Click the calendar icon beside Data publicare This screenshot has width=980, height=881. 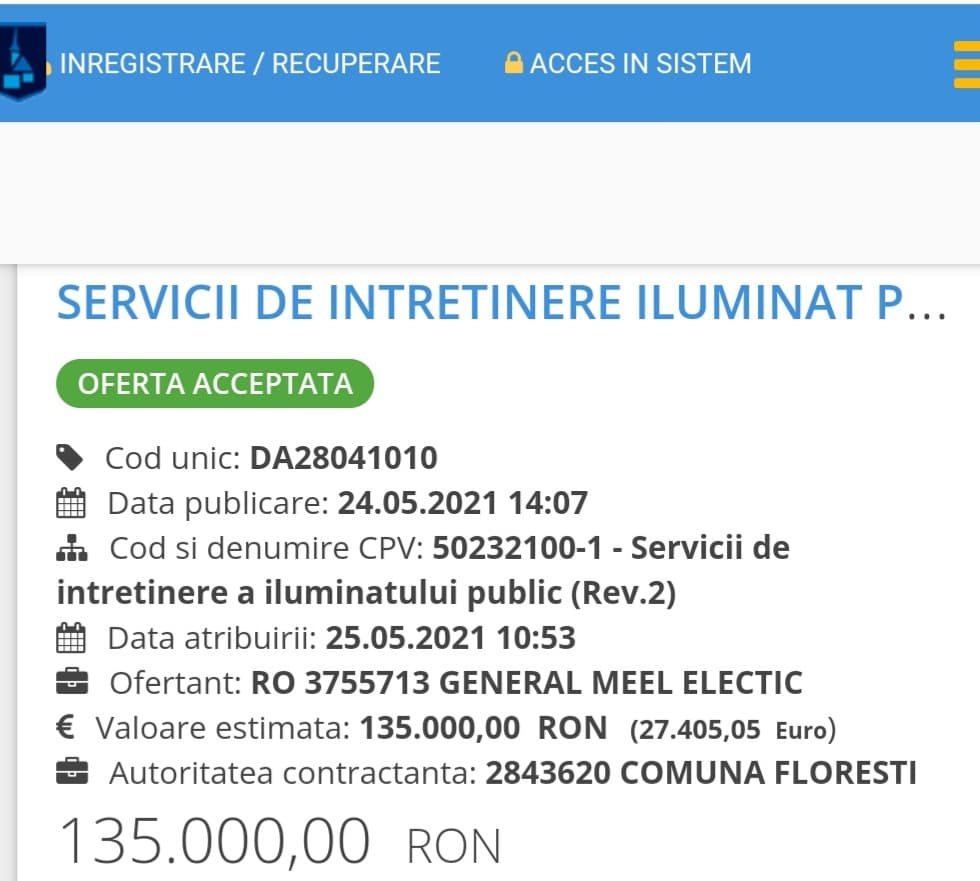click(x=71, y=503)
